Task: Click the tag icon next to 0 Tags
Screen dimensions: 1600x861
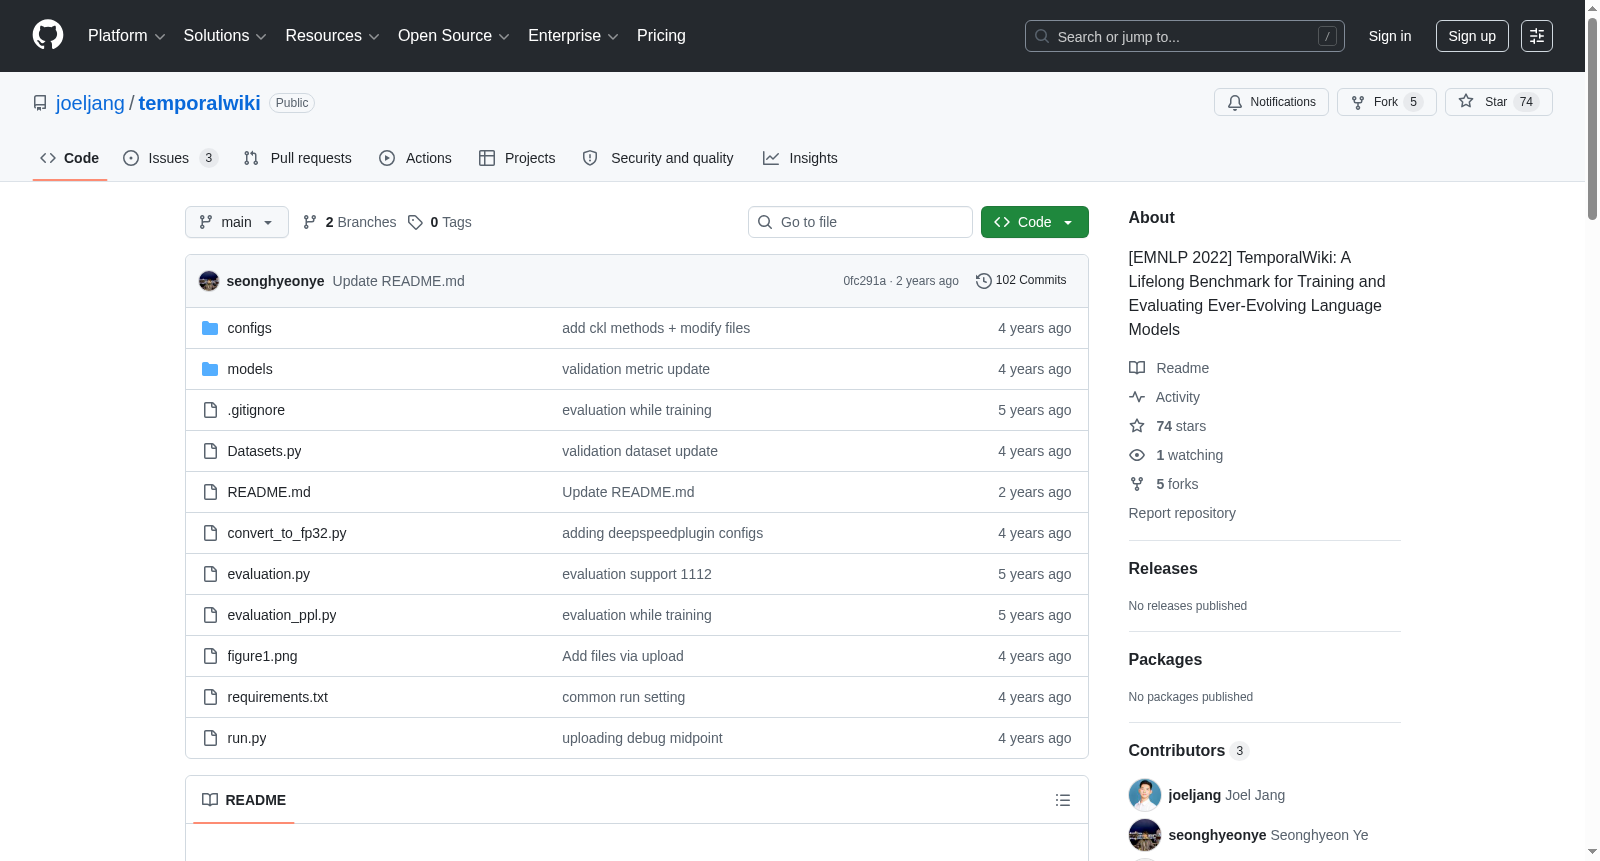Action: point(415,222)
